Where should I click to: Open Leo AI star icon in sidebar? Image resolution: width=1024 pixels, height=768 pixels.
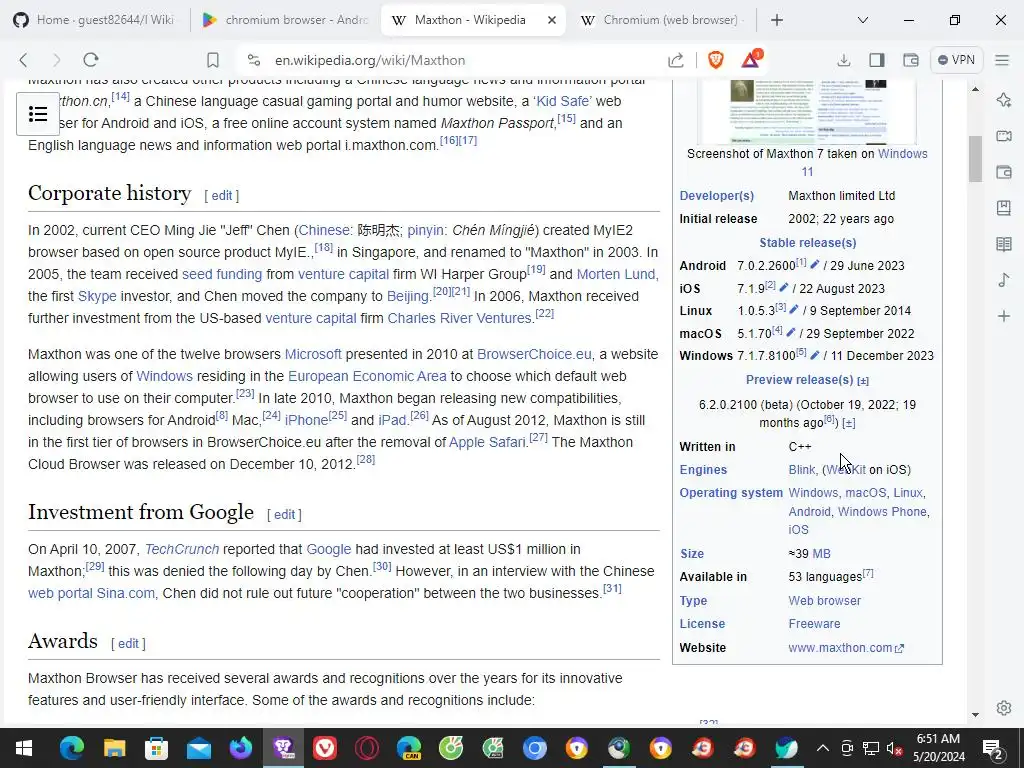point(1004,100)
